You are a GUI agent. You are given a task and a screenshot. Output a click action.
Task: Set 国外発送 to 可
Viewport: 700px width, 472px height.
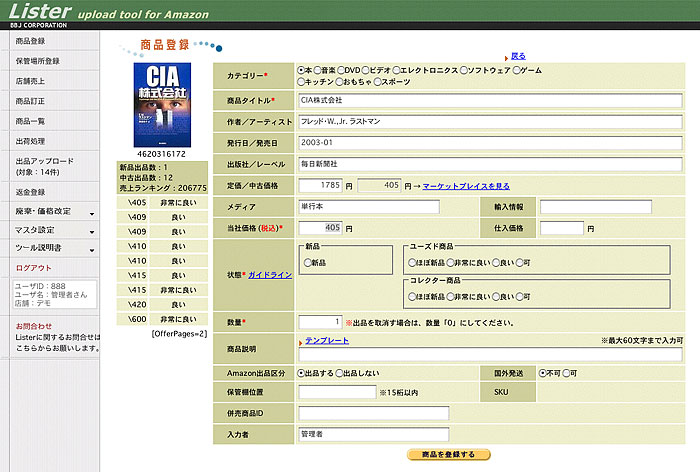coord(566,373)
